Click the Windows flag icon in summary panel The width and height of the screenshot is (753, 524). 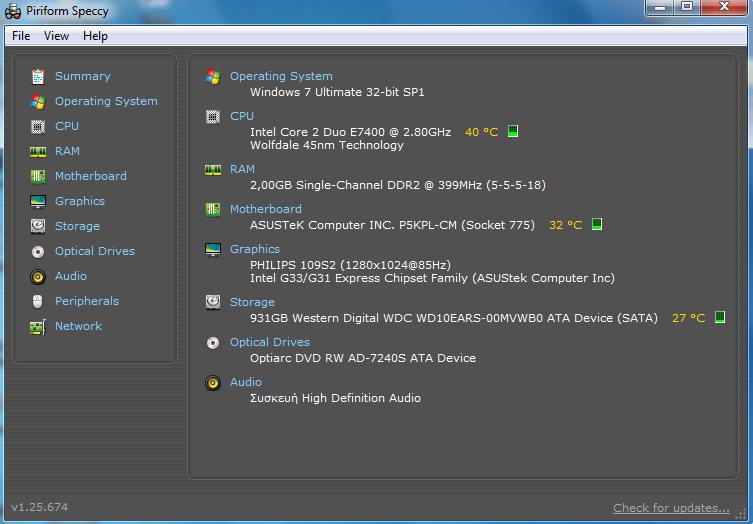coord(213,76)
